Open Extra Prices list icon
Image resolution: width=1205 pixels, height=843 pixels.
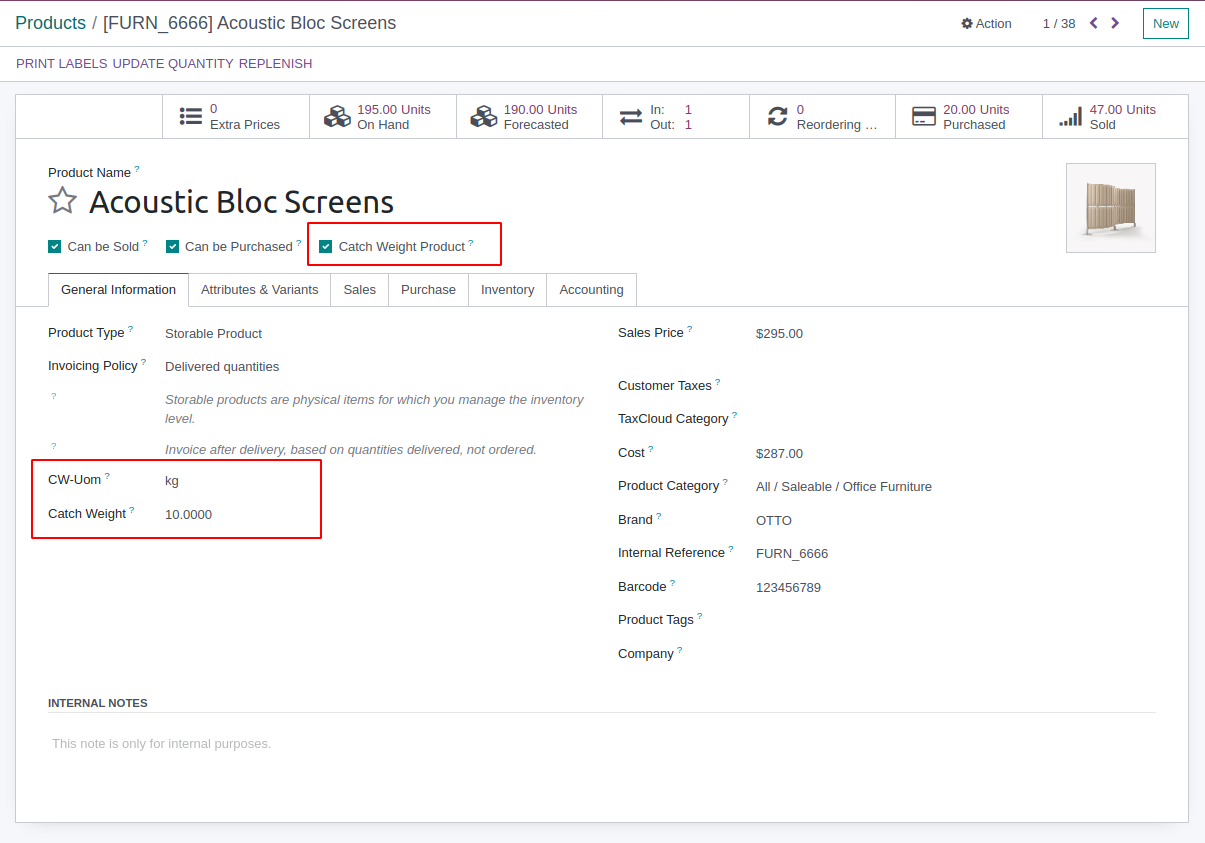click(191, 117)
